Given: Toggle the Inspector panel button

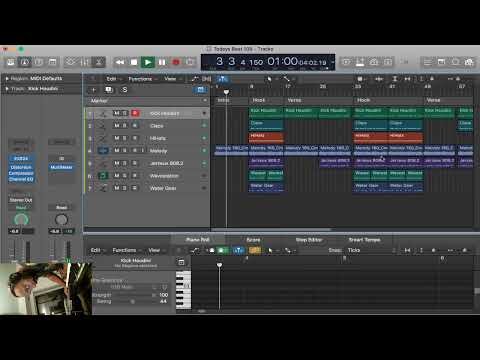Looking at the screenshot, I should pos(25,62).
